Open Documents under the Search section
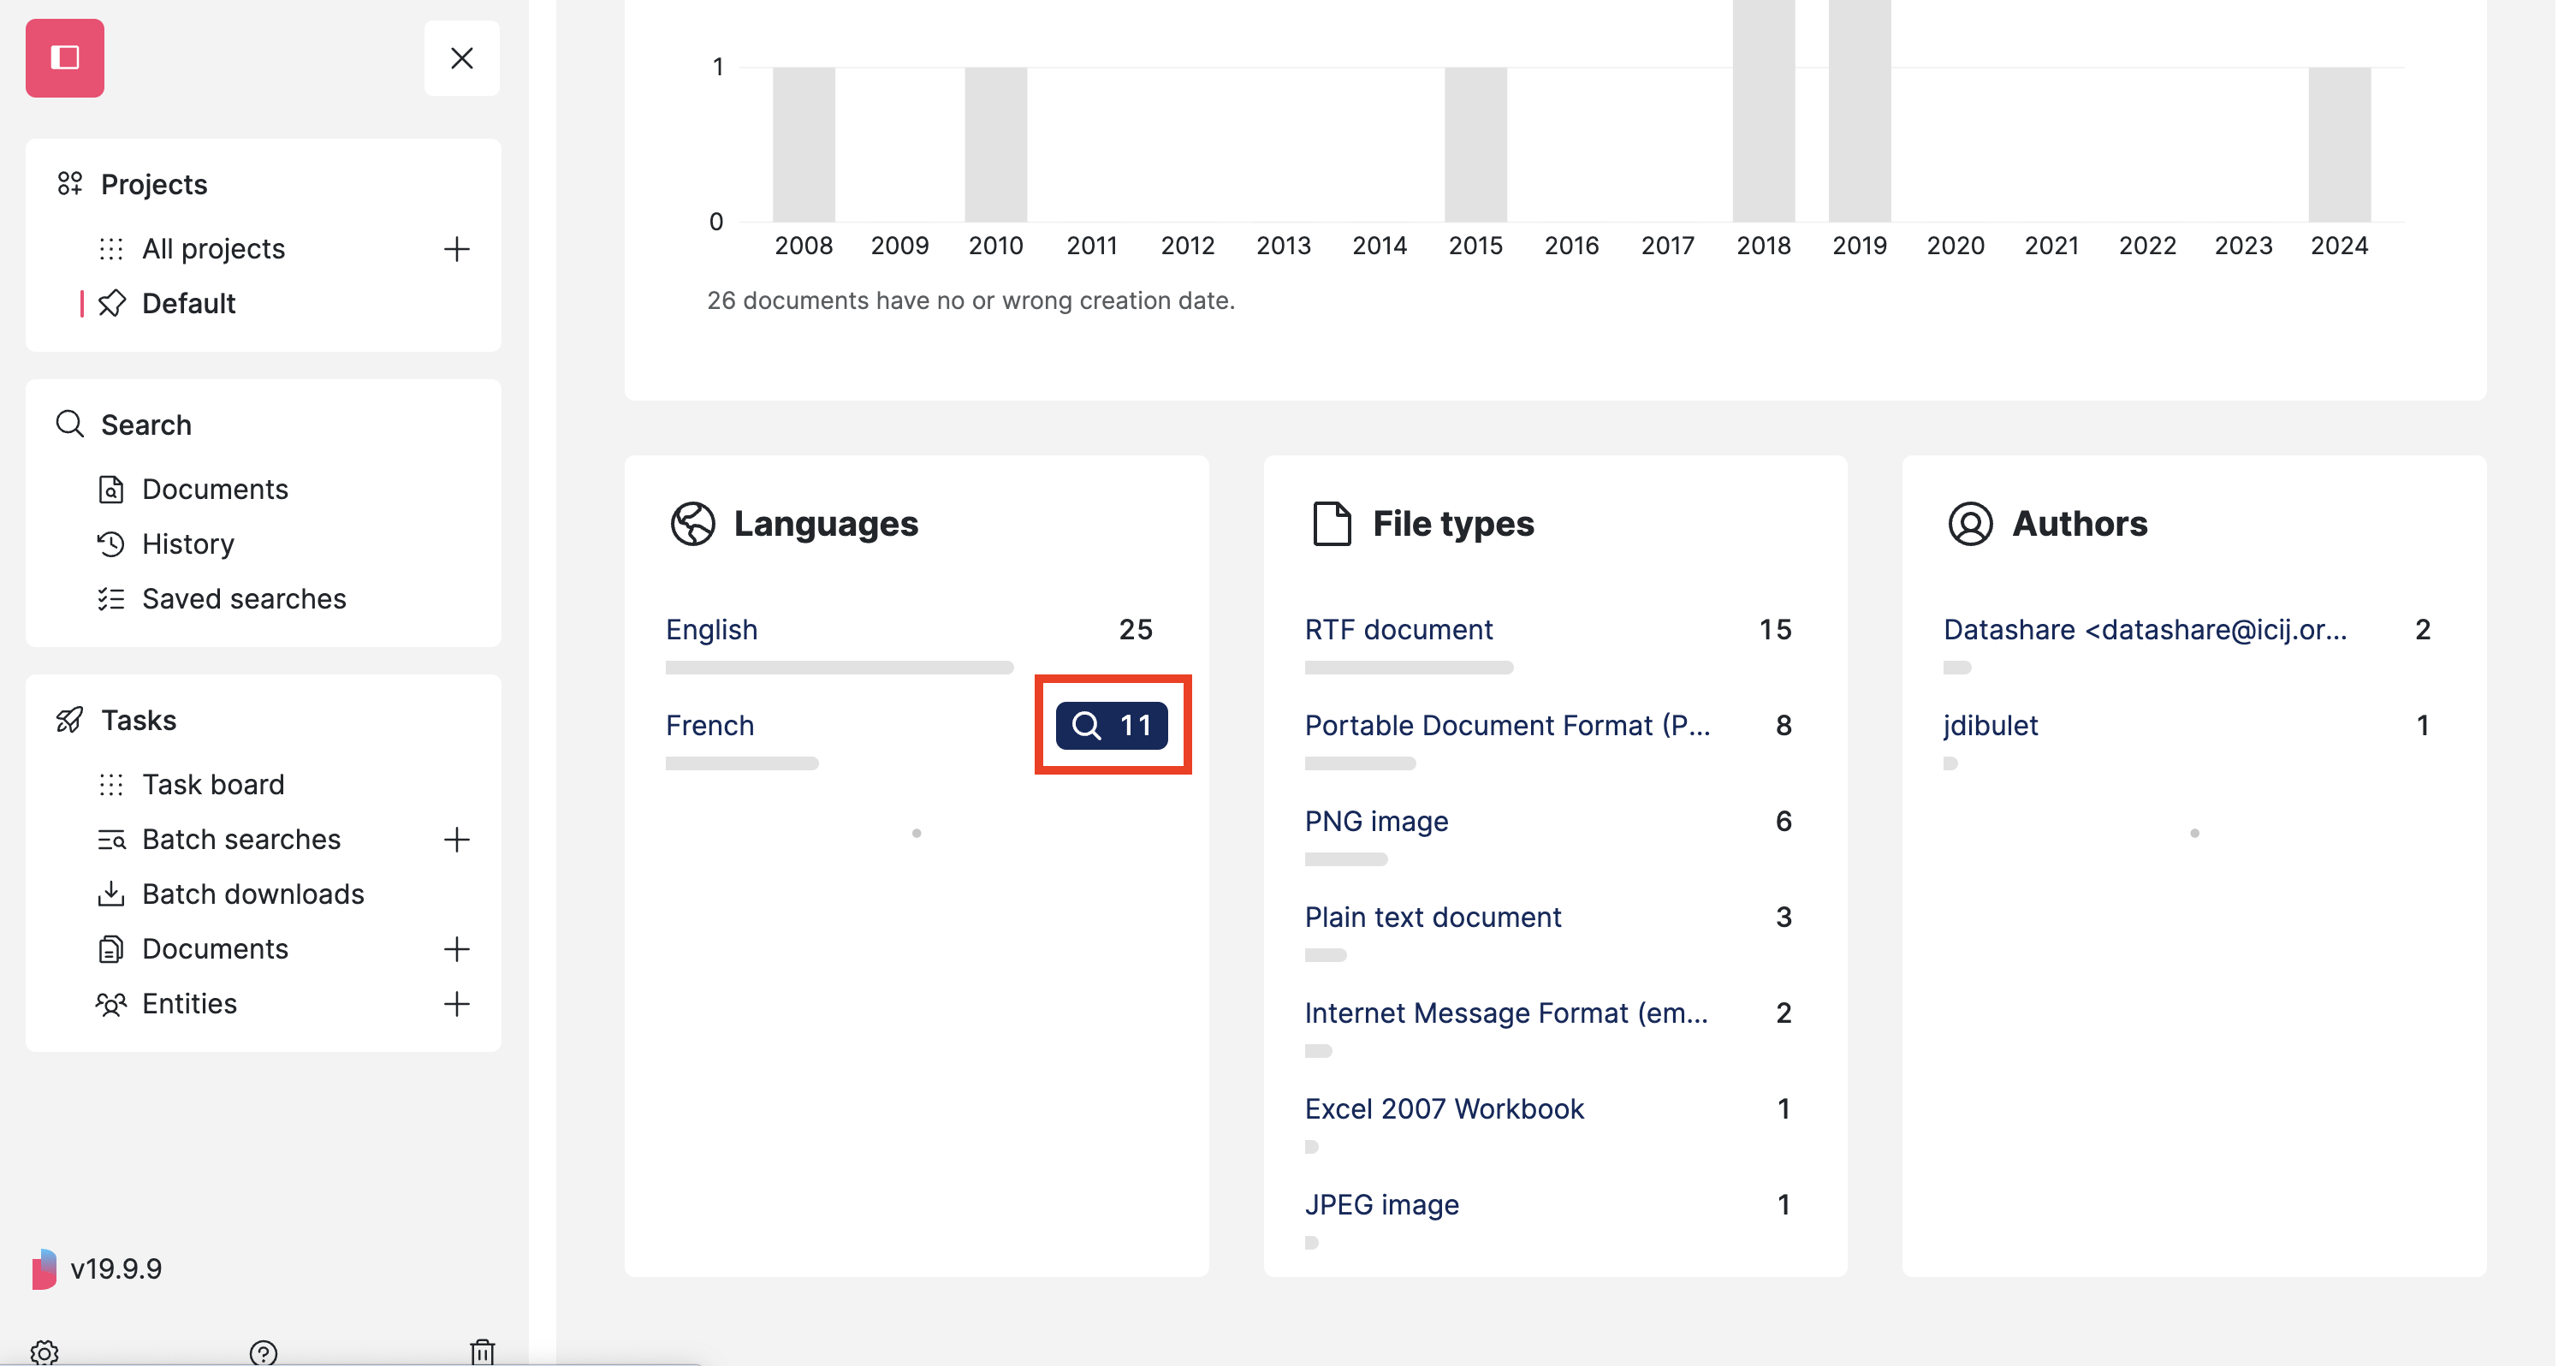The width and height of the screenshot is (2576, 1366). (216, 488)
